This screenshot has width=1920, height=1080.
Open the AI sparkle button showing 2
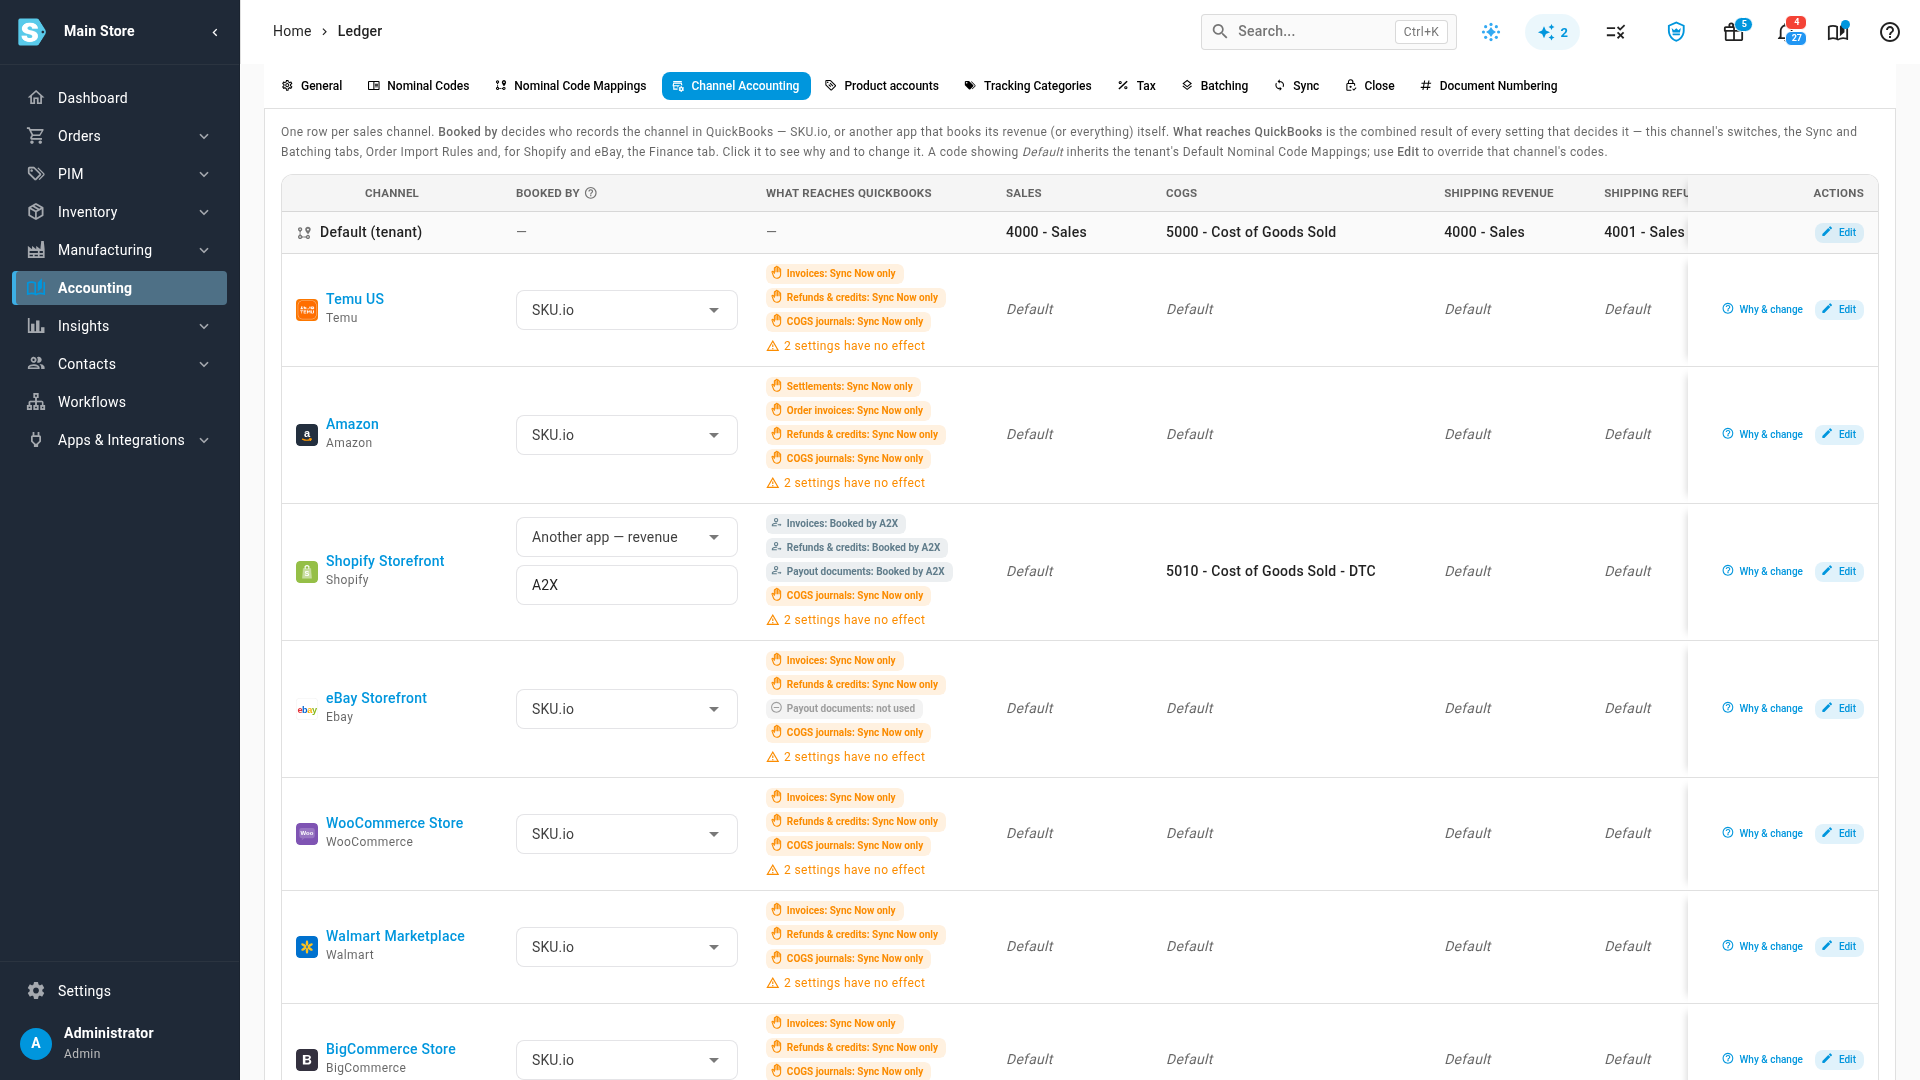(x=1553, y=32)
